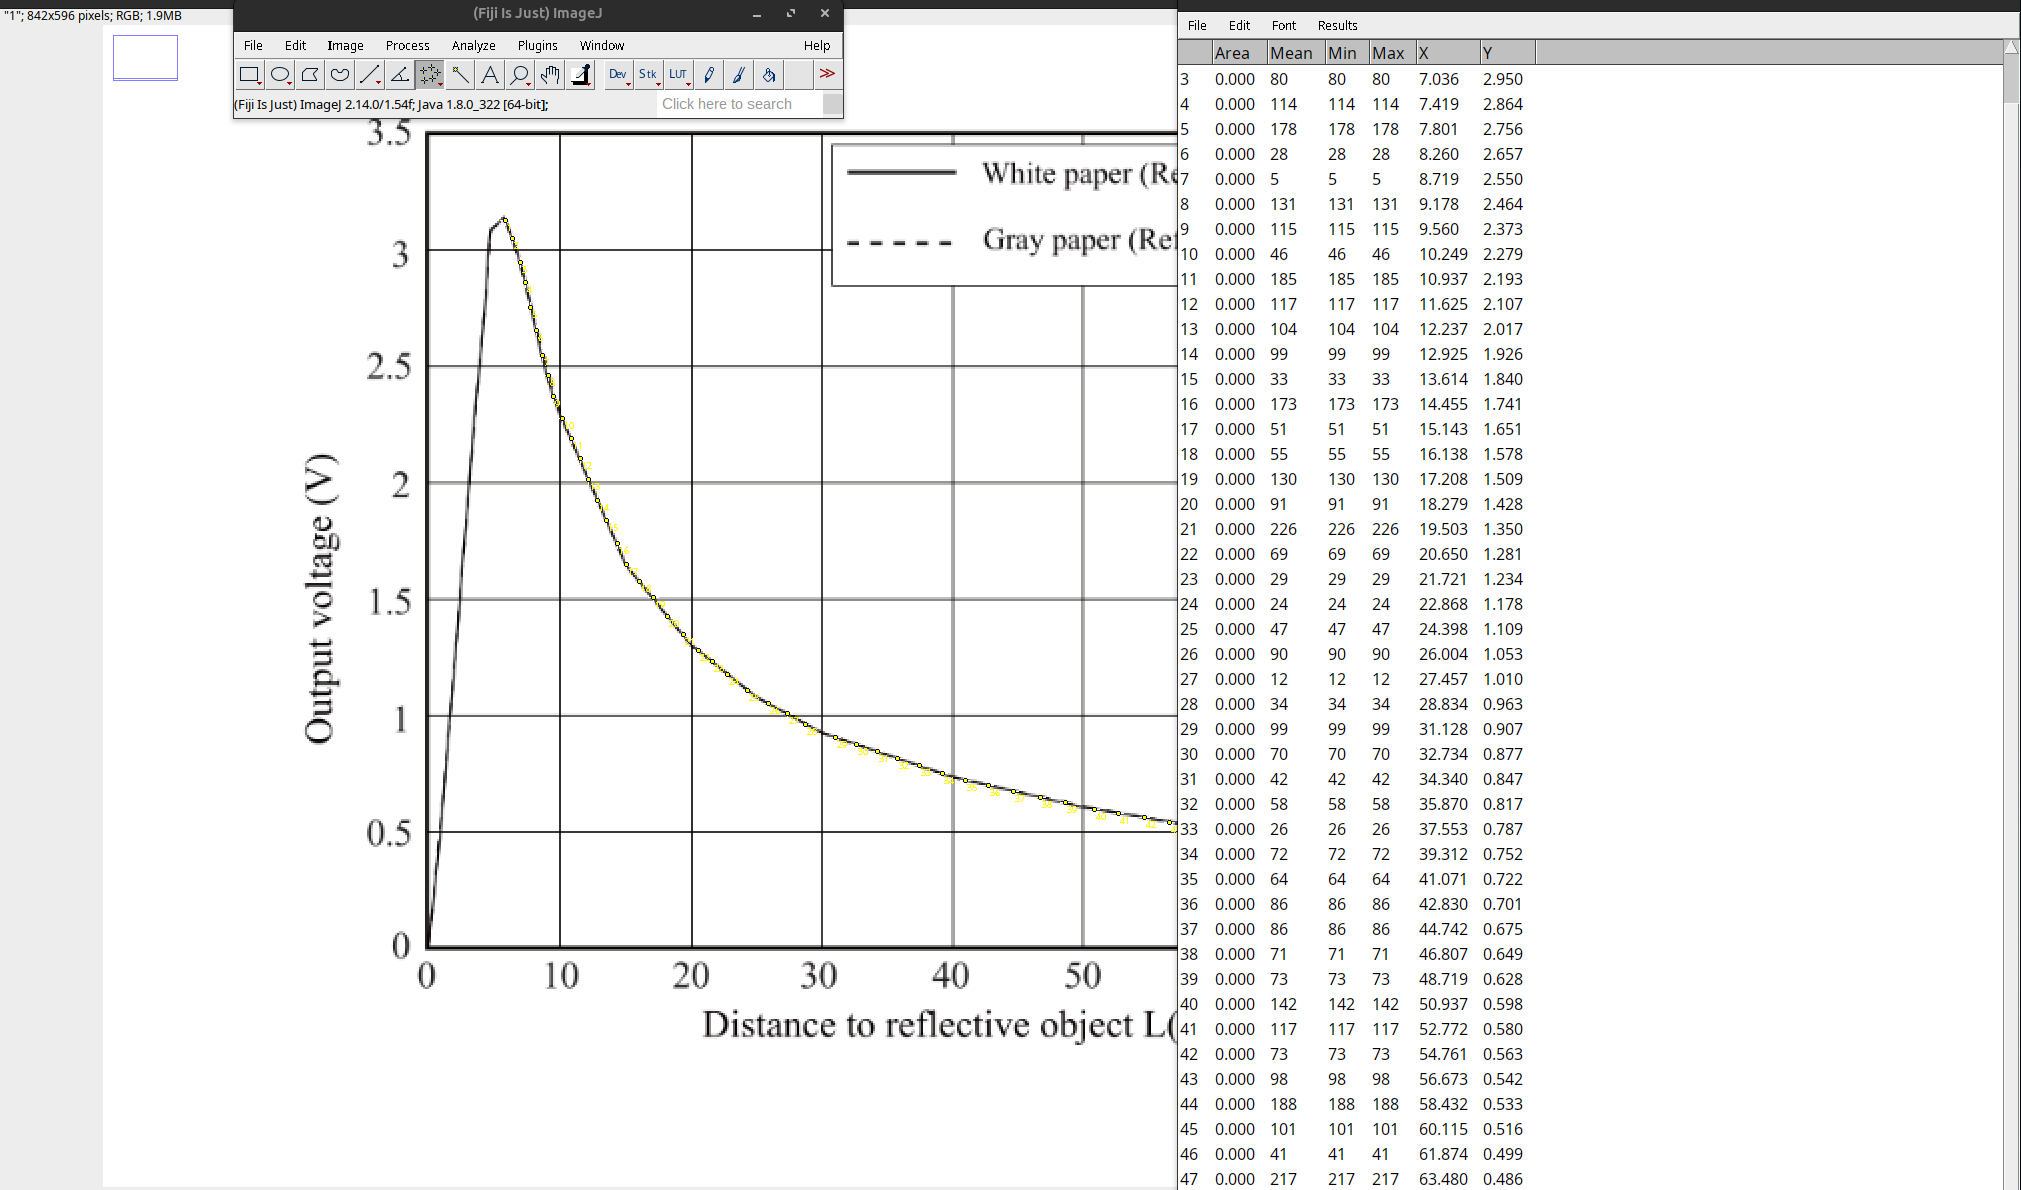Viewport: 2021px width, 1190px height.
Task: Select the polygon selection tool
Action: [x=310, y=74]
